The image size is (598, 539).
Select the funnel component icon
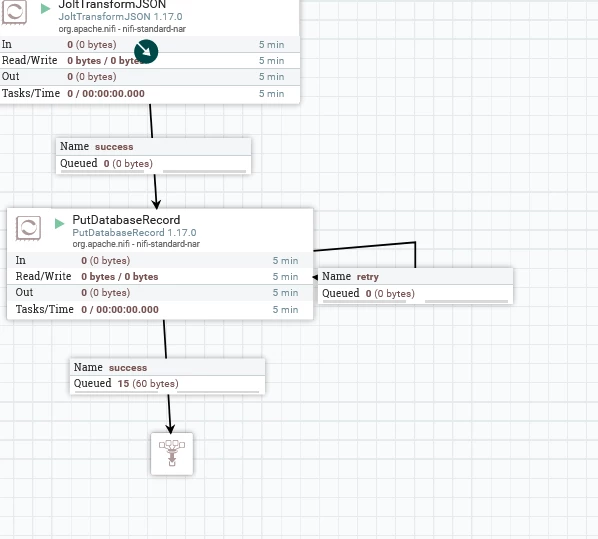click(172, 454)
